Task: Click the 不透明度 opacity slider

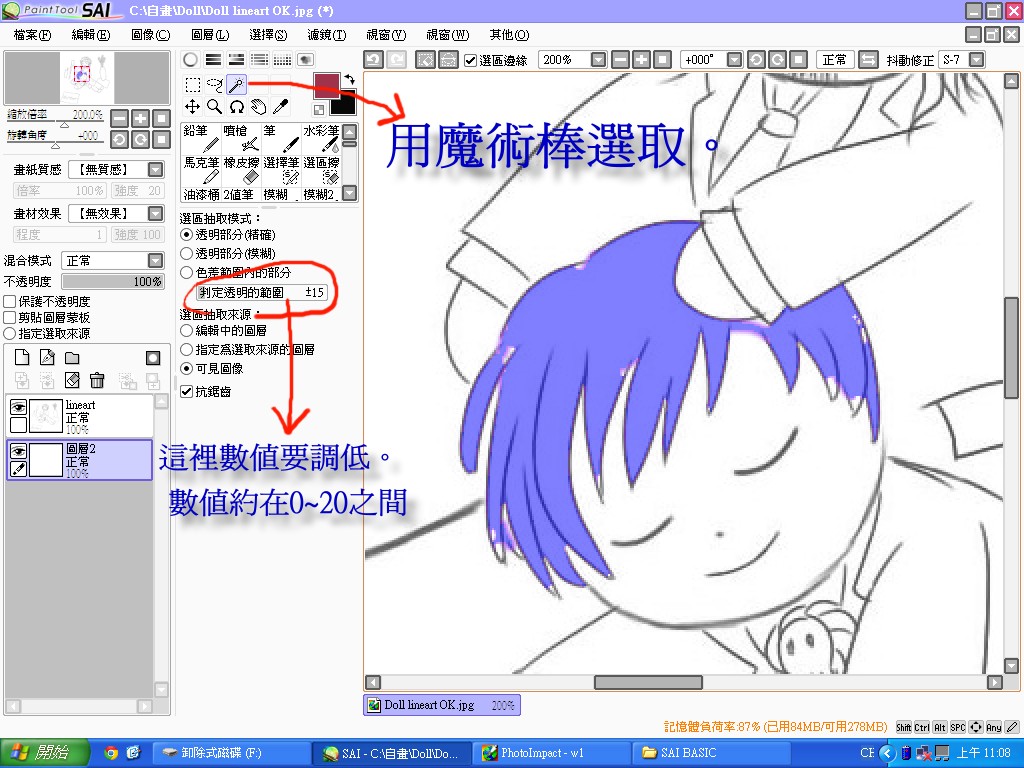Action: pos(113,281)
